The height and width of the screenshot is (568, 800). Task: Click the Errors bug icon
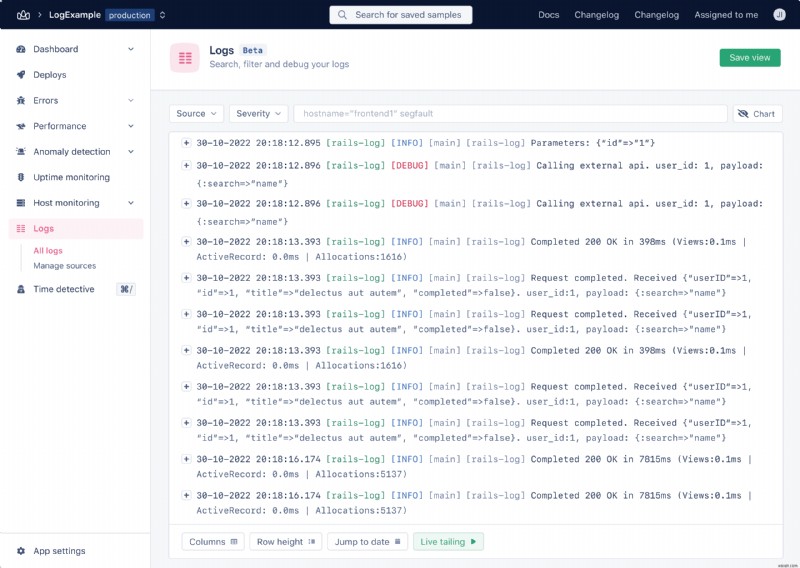coord(21,100)
